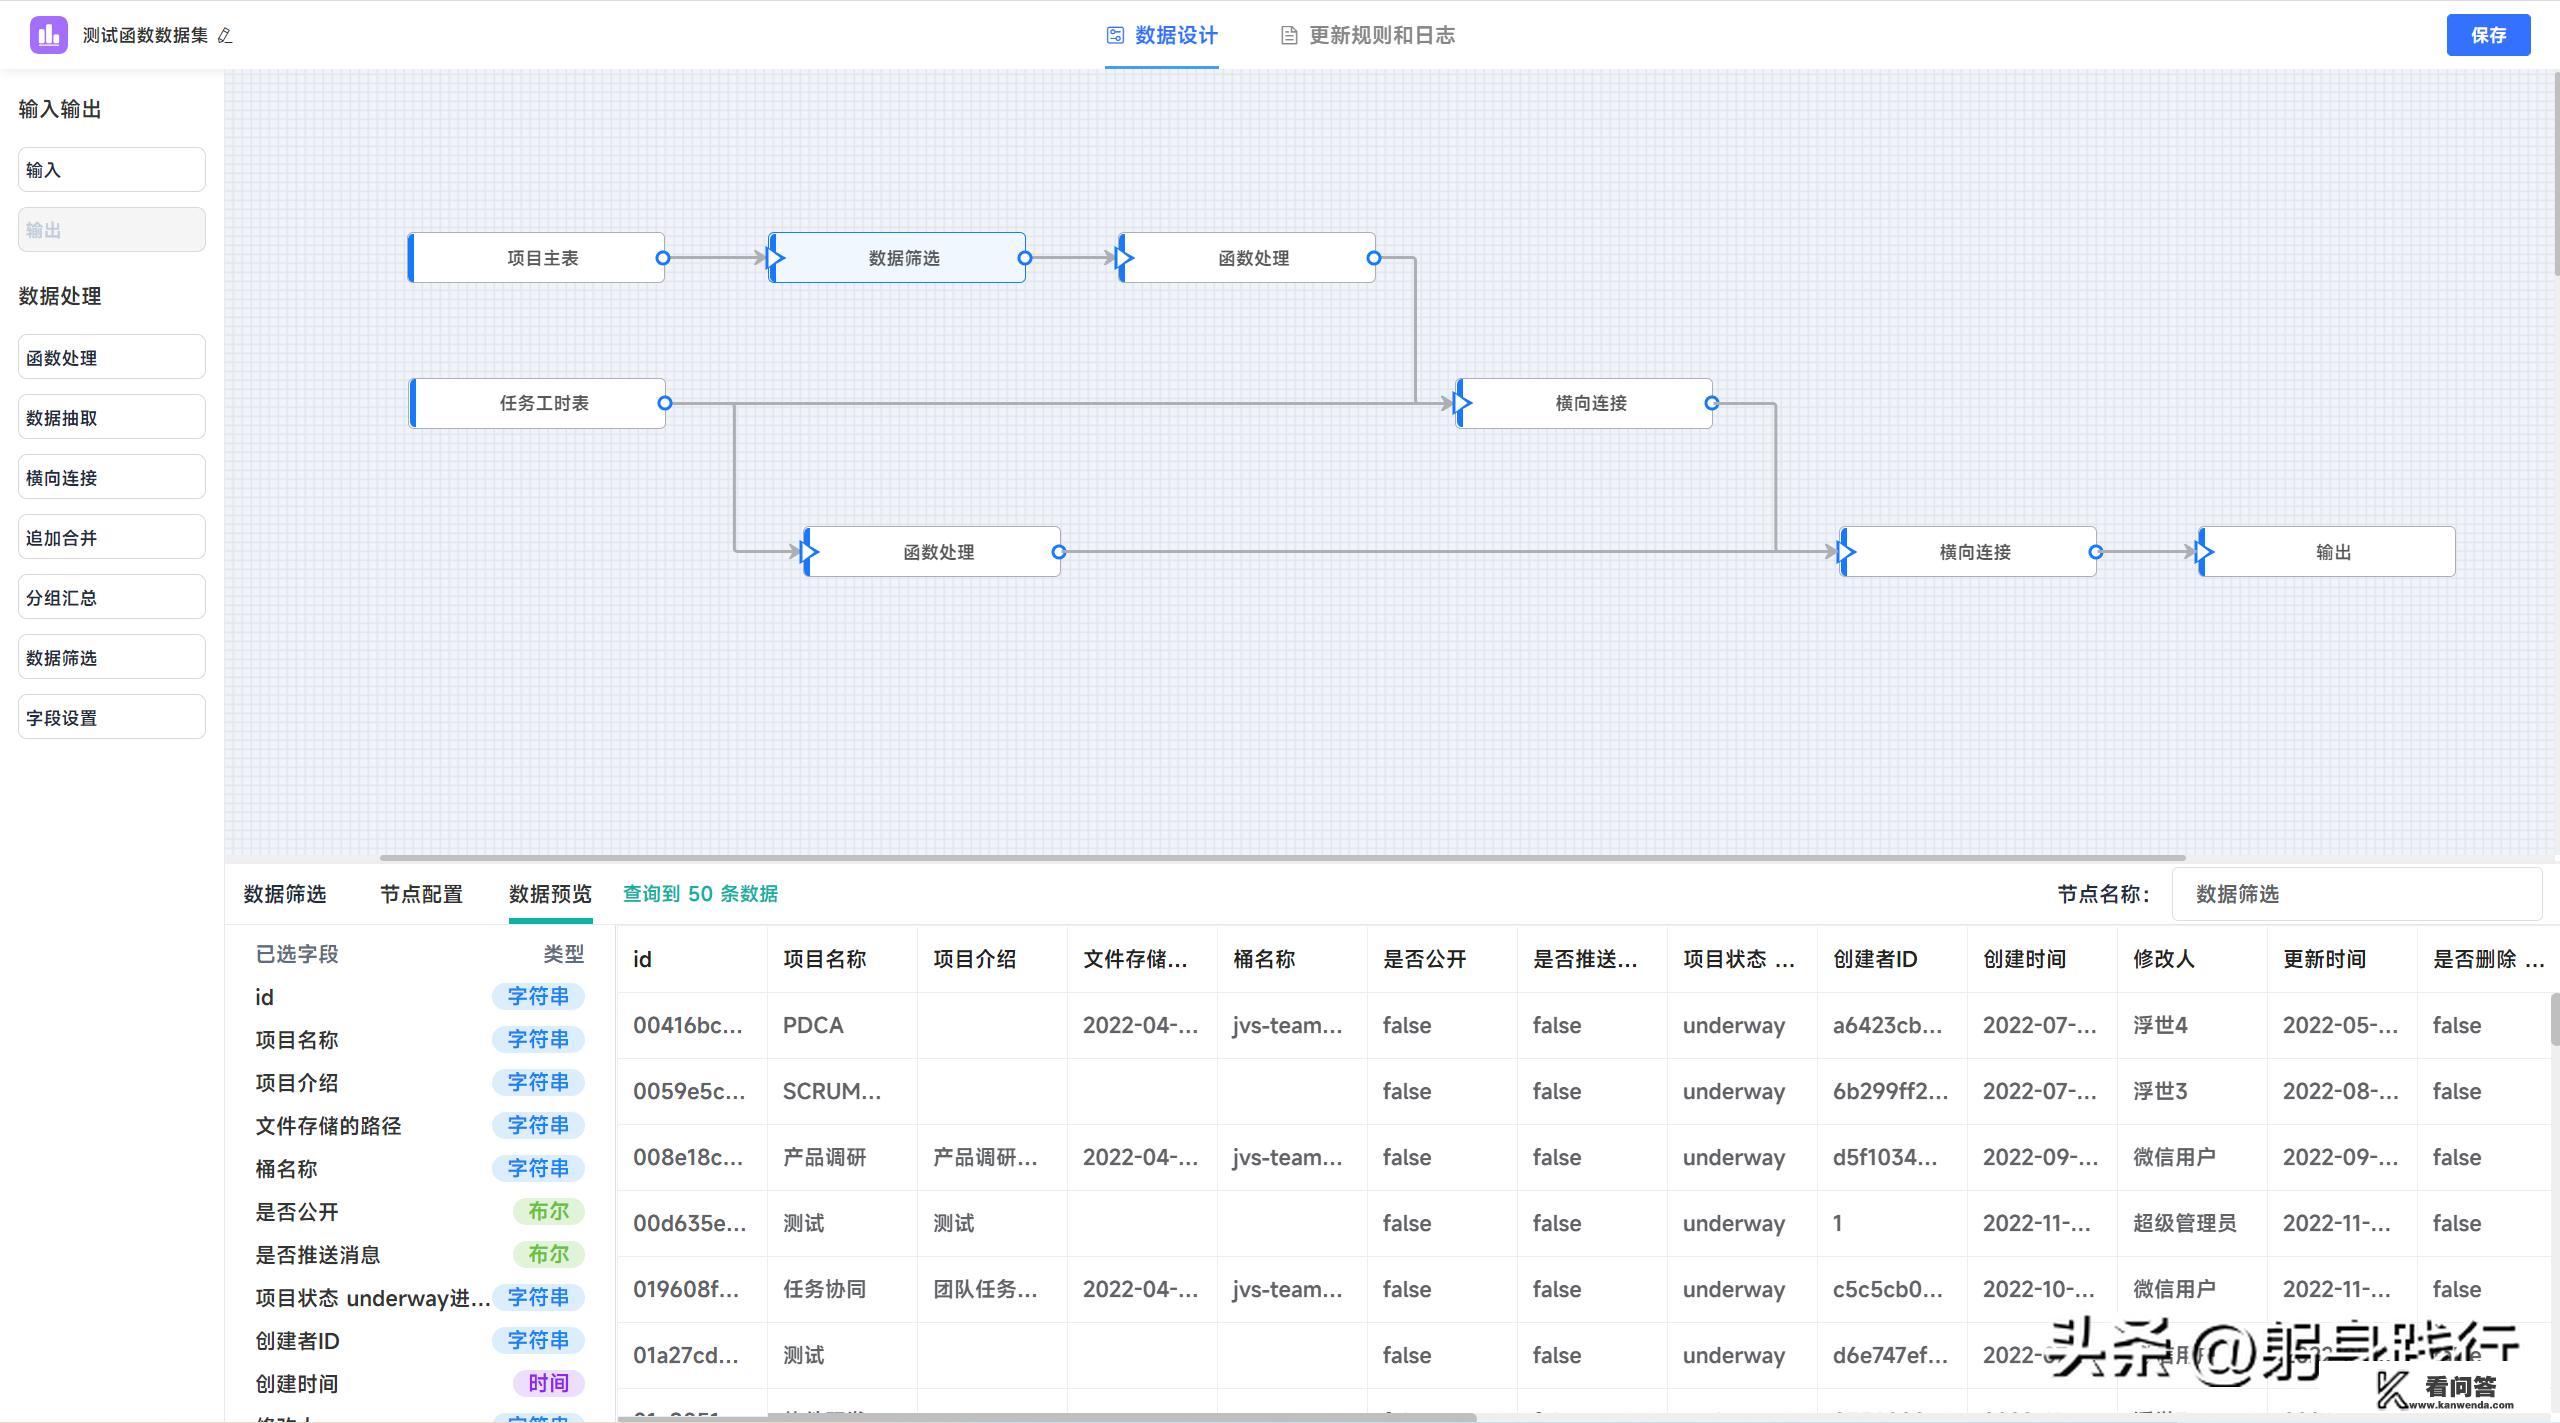The image size is (2560, 1423).
Task: Switch to 数据设计 tab
Action: 1162,36
